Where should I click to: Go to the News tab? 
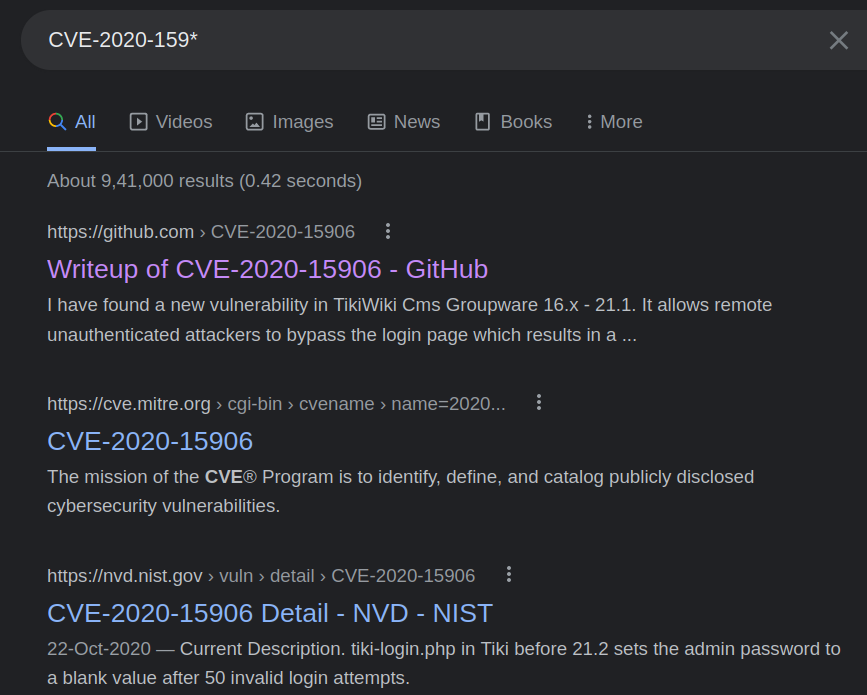tap(404, 122)
